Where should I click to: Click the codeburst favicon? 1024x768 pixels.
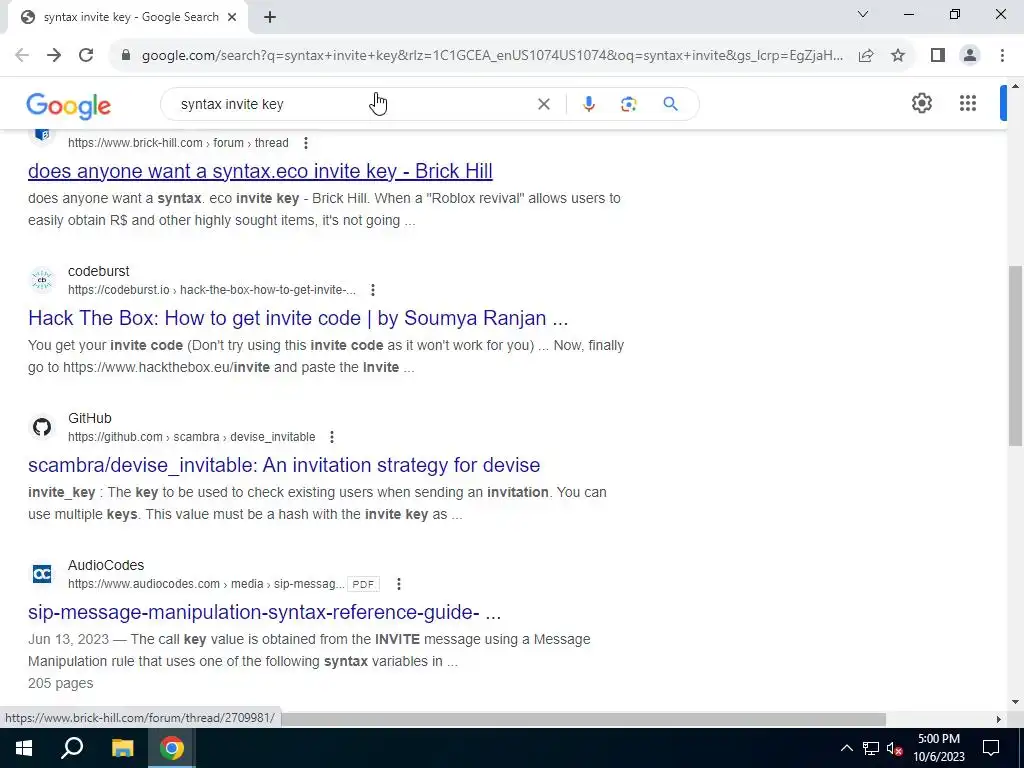(42, 280)
